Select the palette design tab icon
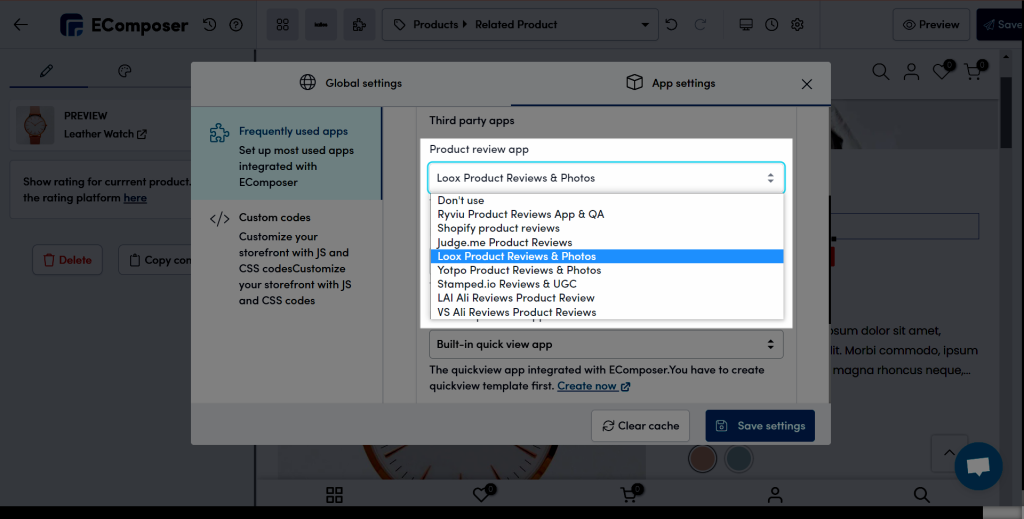 125,71
